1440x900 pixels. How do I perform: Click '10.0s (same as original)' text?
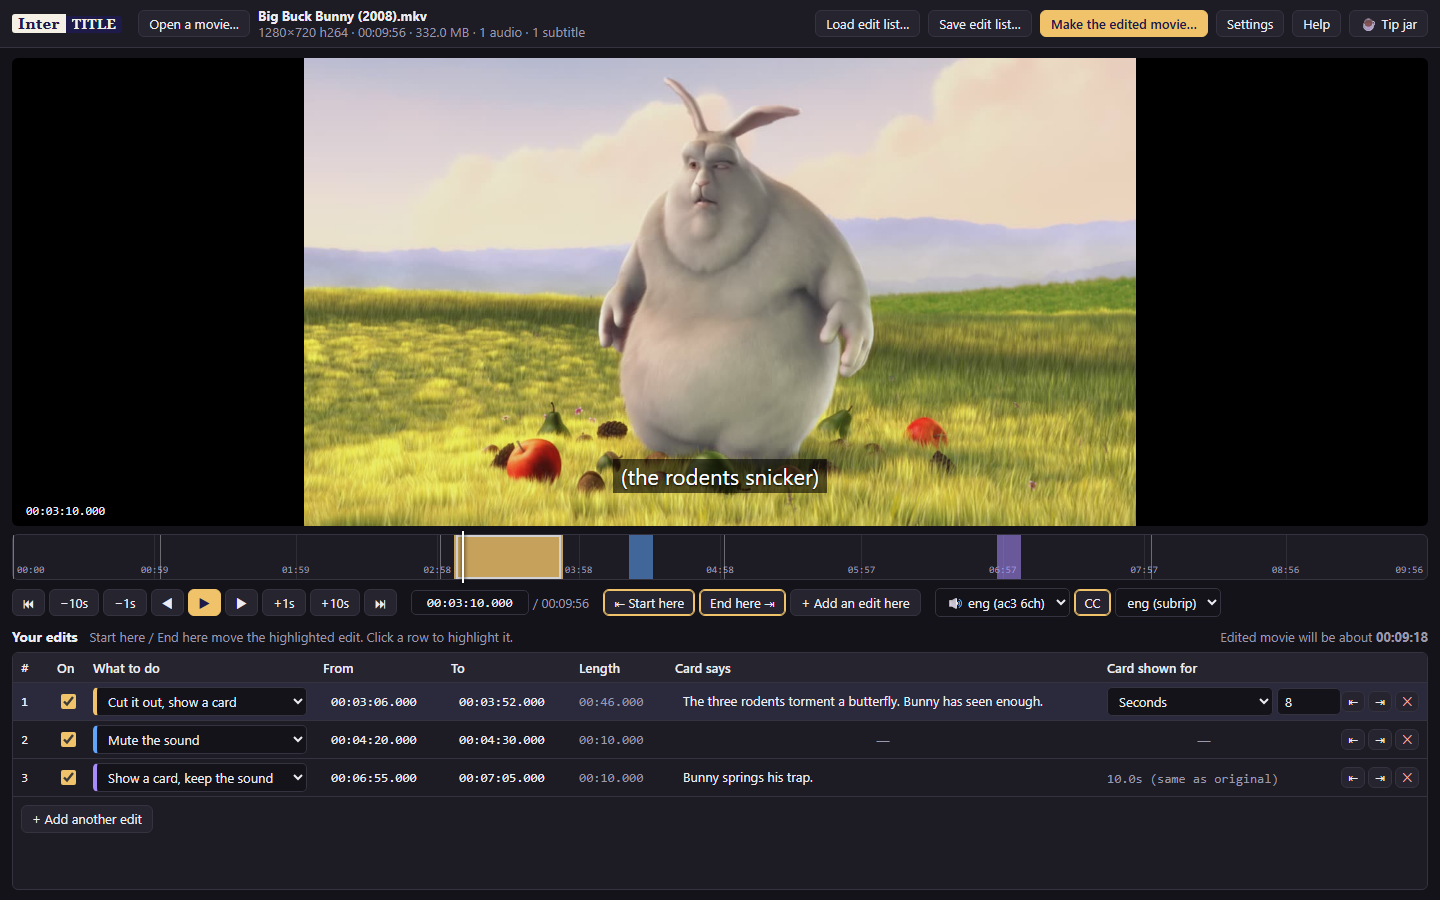[x=1192, y=779]
